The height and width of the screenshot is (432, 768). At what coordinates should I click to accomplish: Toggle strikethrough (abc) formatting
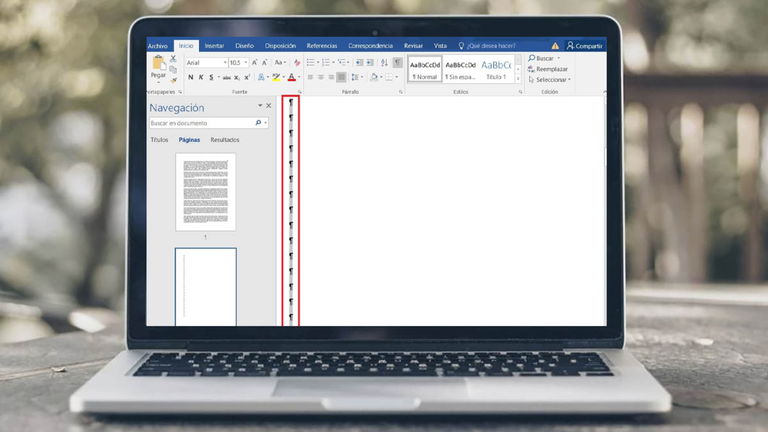226,77
